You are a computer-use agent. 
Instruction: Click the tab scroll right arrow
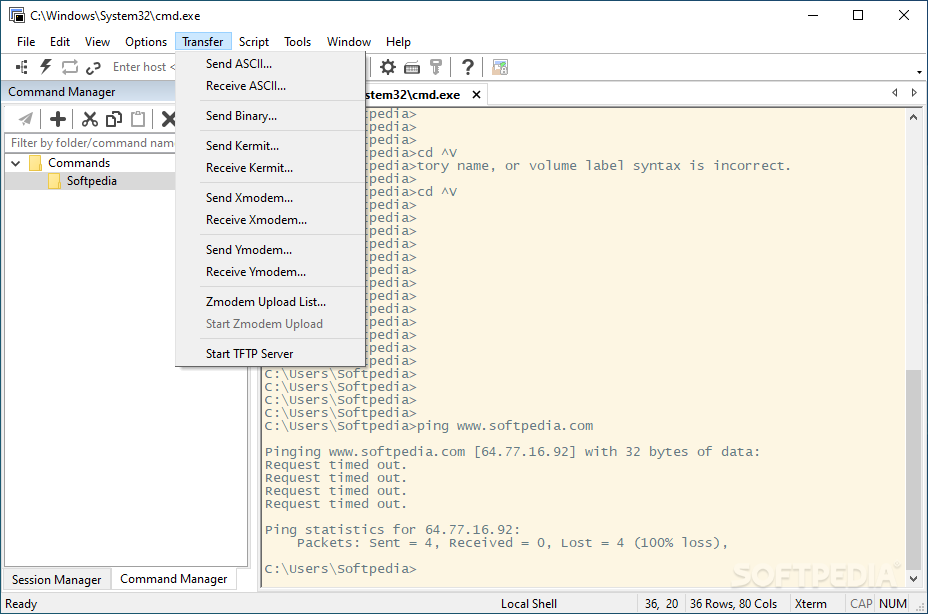click(x=914, y=92)
